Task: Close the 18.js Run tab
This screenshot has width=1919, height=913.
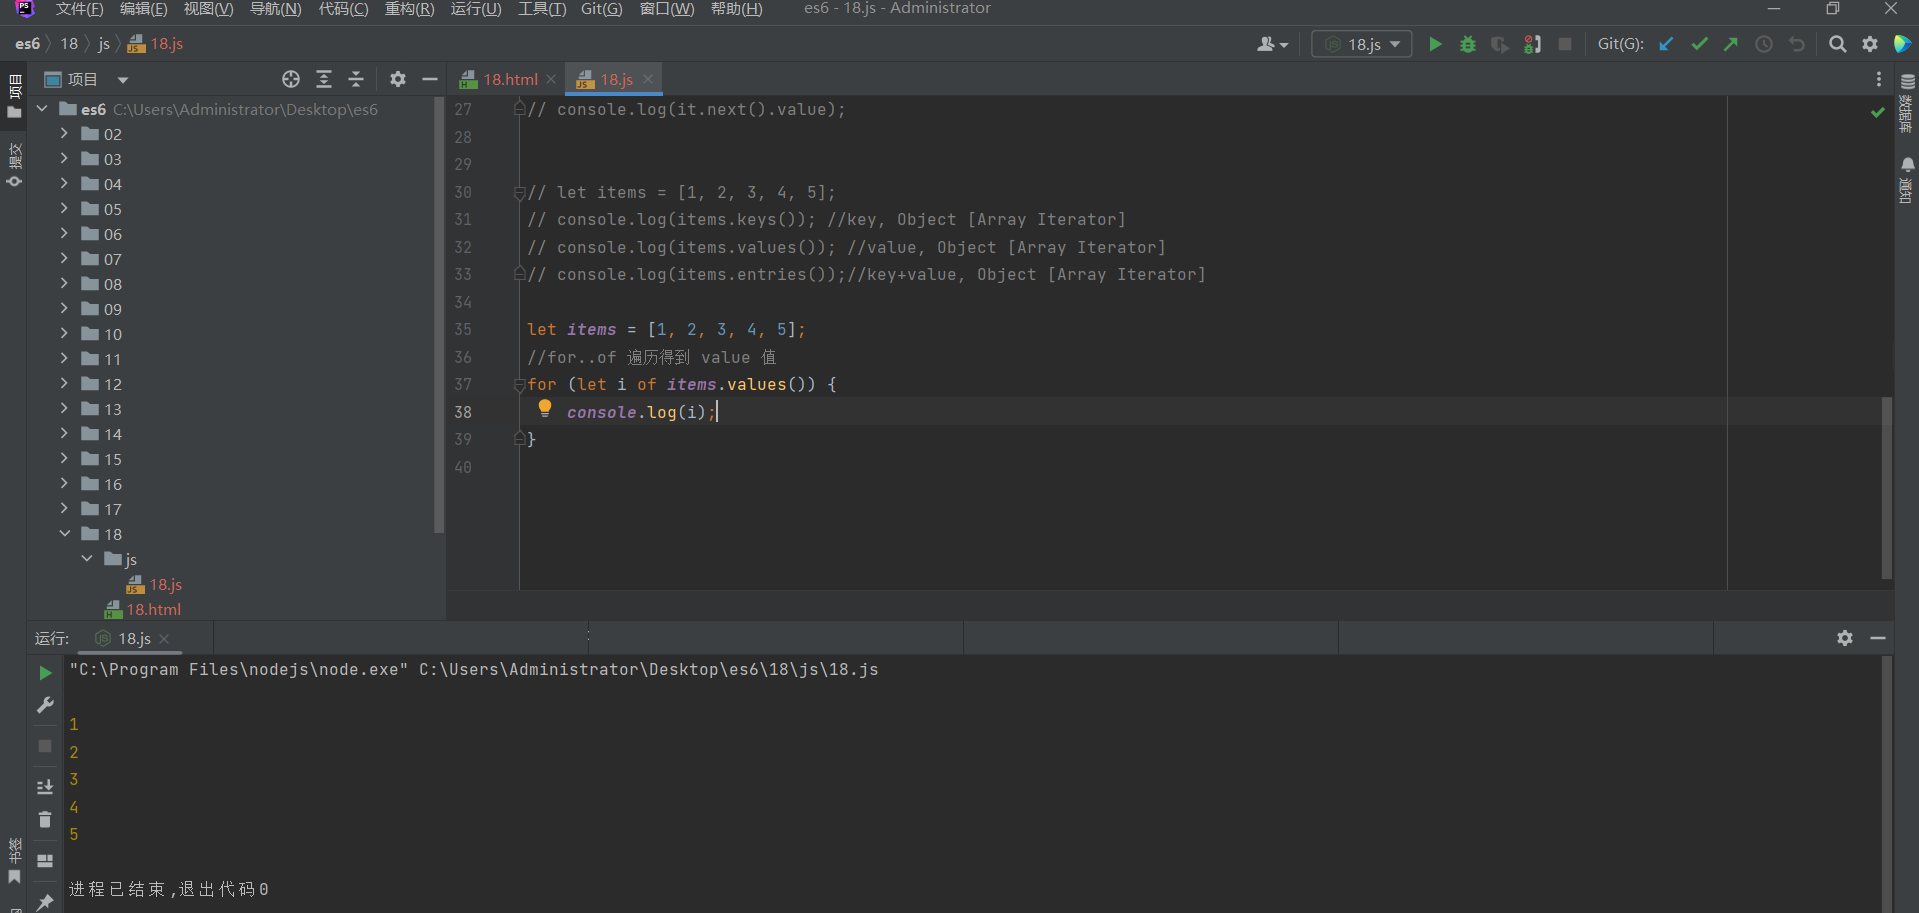Action: coord(164,638)
